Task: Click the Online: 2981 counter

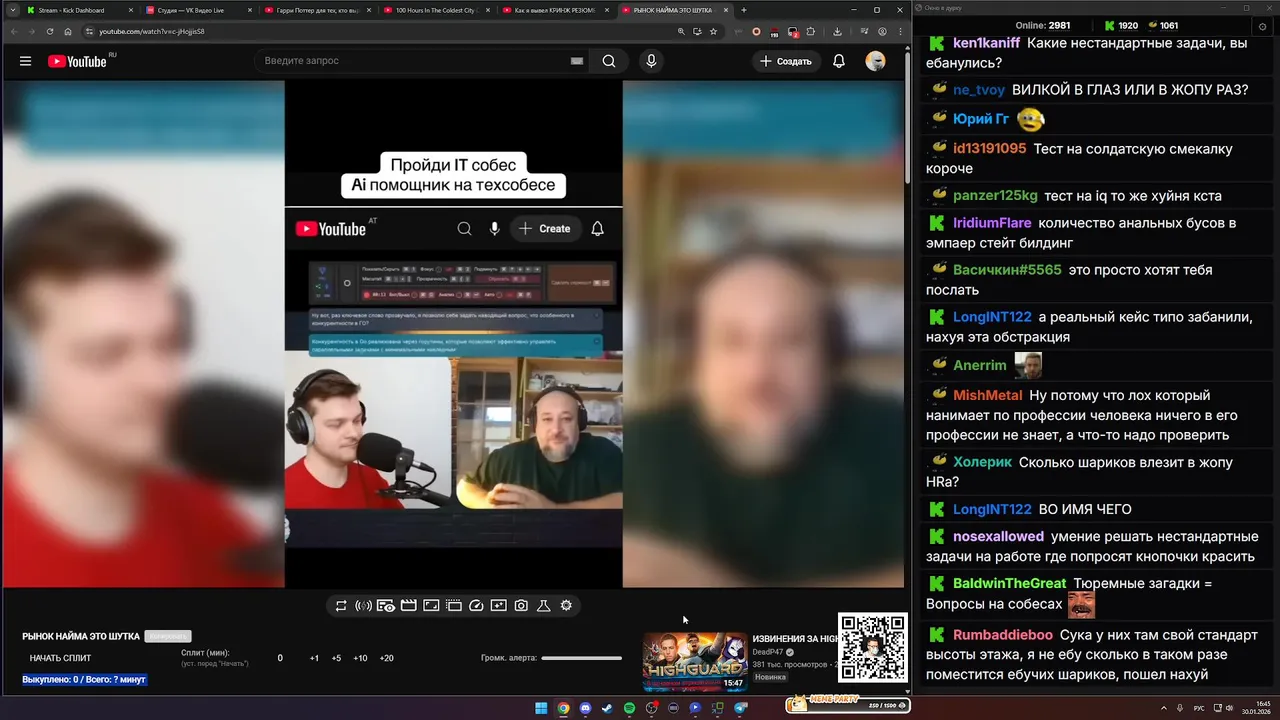Action: click(x=1043, y=25)
